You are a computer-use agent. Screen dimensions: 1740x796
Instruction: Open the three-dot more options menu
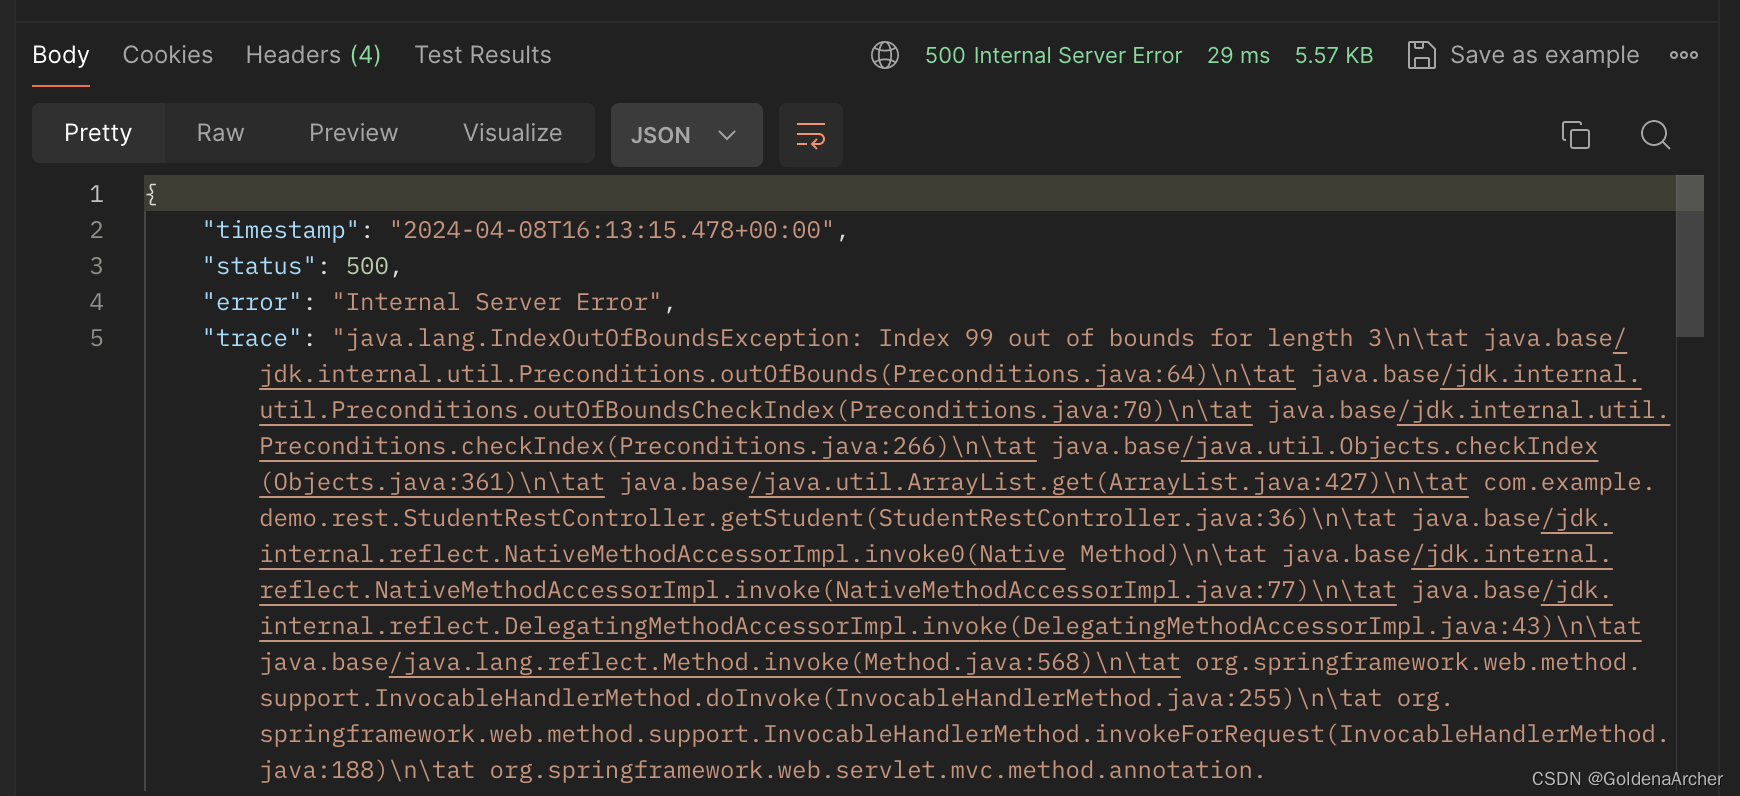coord(1684,55)
